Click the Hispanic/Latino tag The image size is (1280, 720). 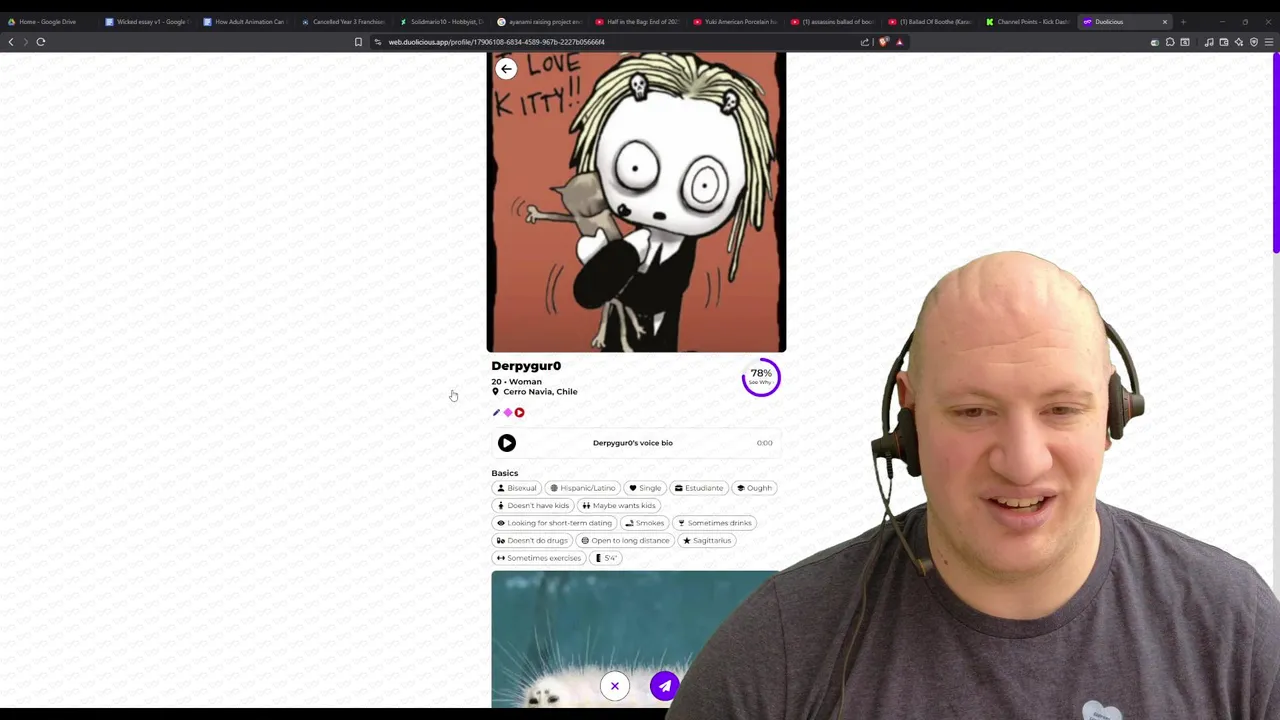click(583, 488)
